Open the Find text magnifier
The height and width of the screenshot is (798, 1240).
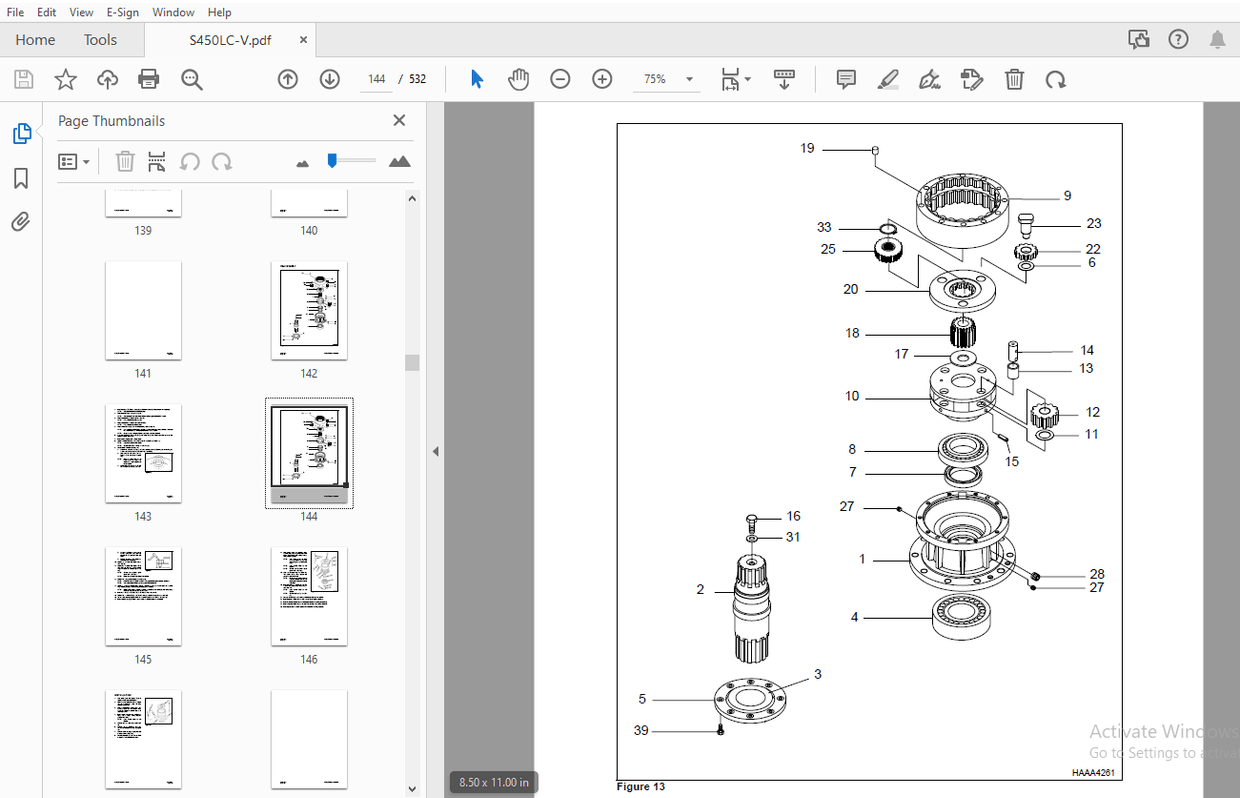pyautogui.click(x=192, y=79)
